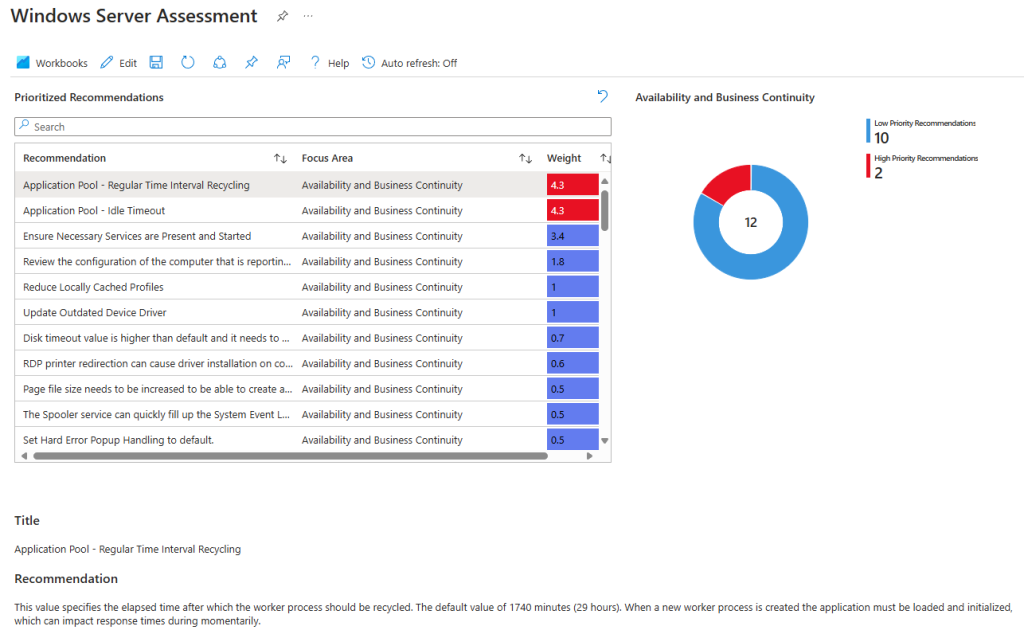Toggle sort order on the Weight column
This screenshot has height=634, width=1024.
pos(606,158)
